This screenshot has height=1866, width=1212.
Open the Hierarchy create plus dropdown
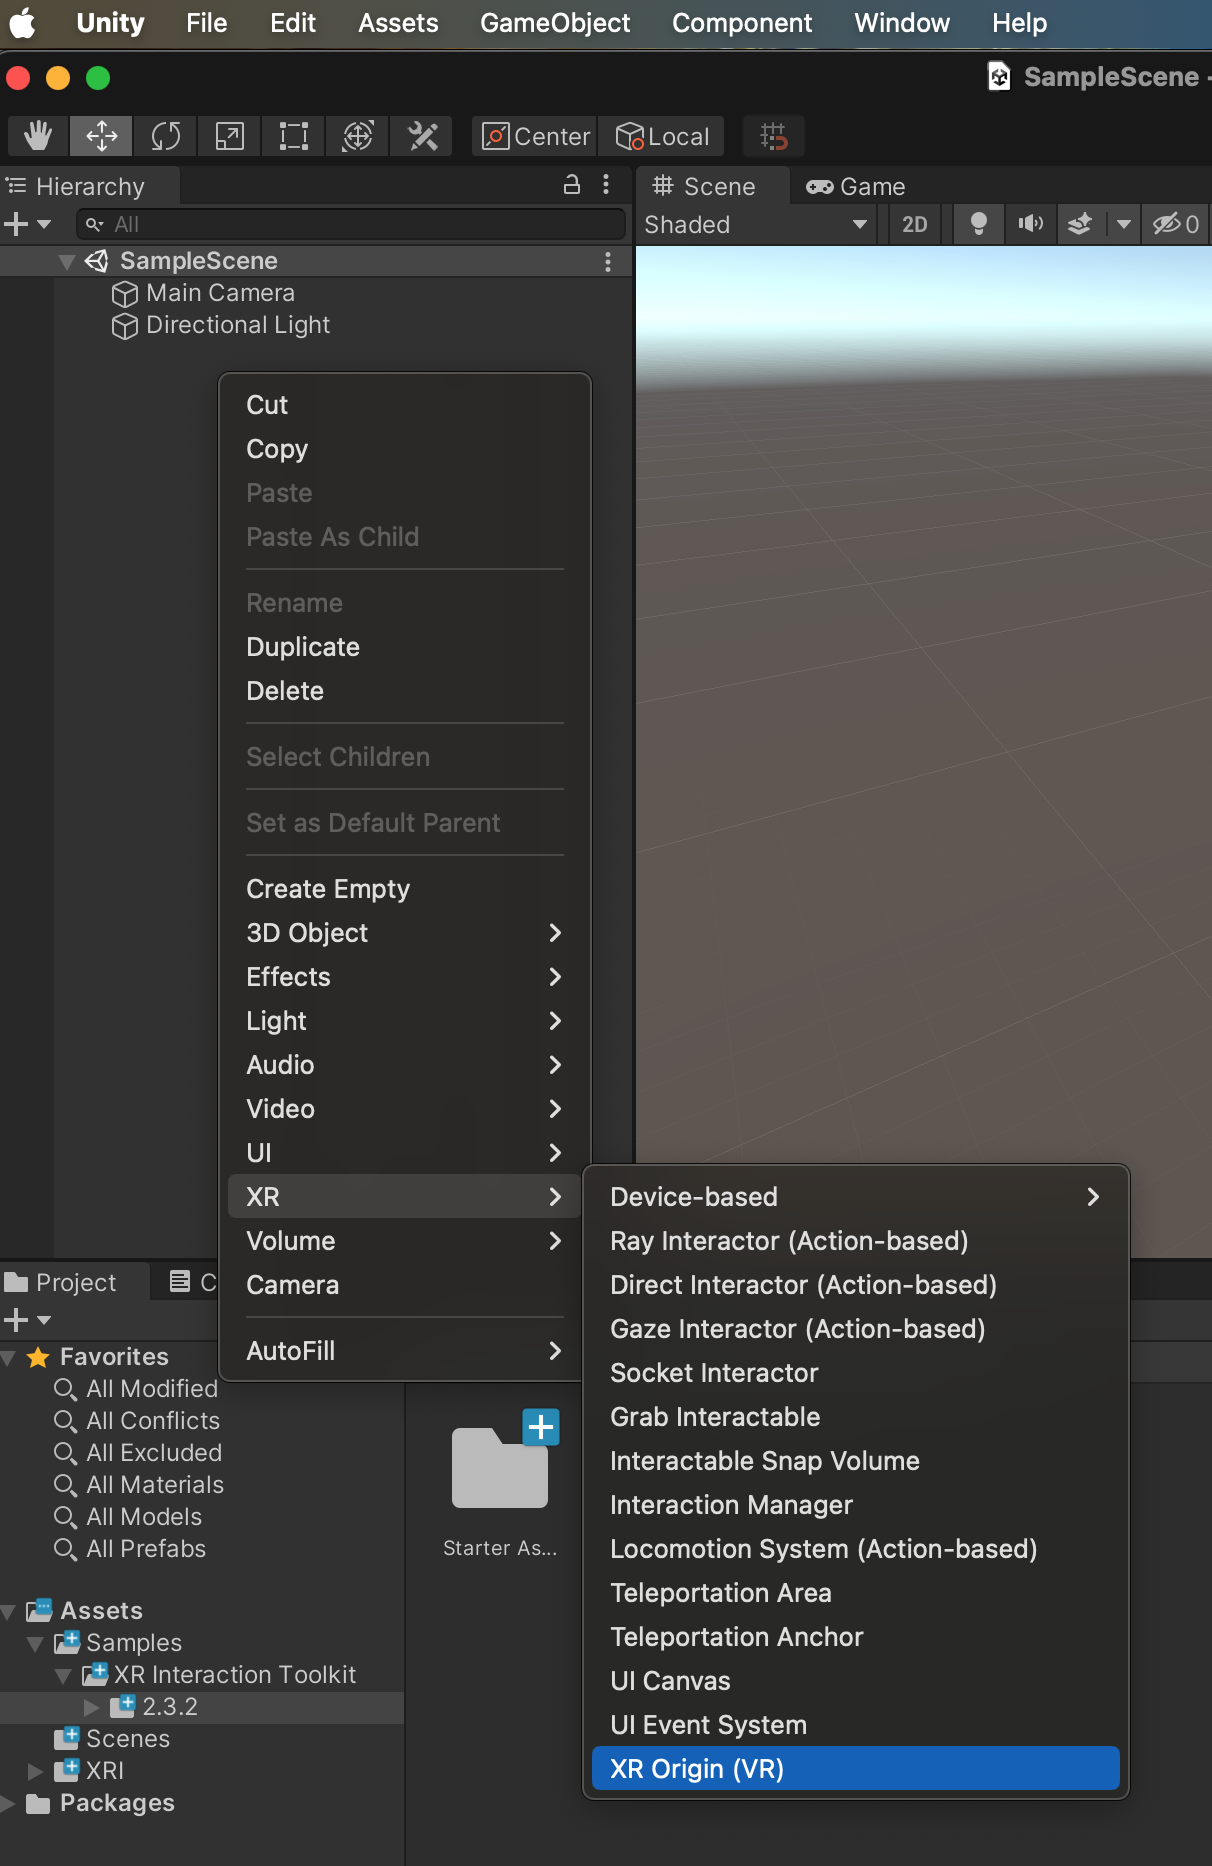(27, 224)
